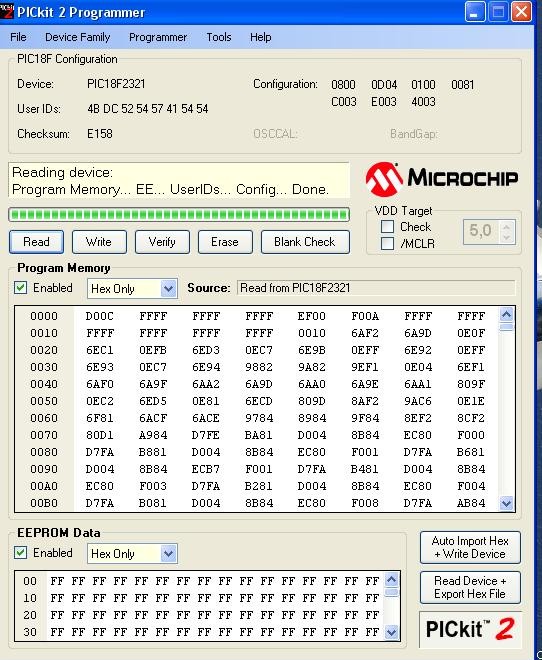The image size is (542, 660).
Task: Decrease VDD voltage with down arrow
Action: (x=506, y=237)
